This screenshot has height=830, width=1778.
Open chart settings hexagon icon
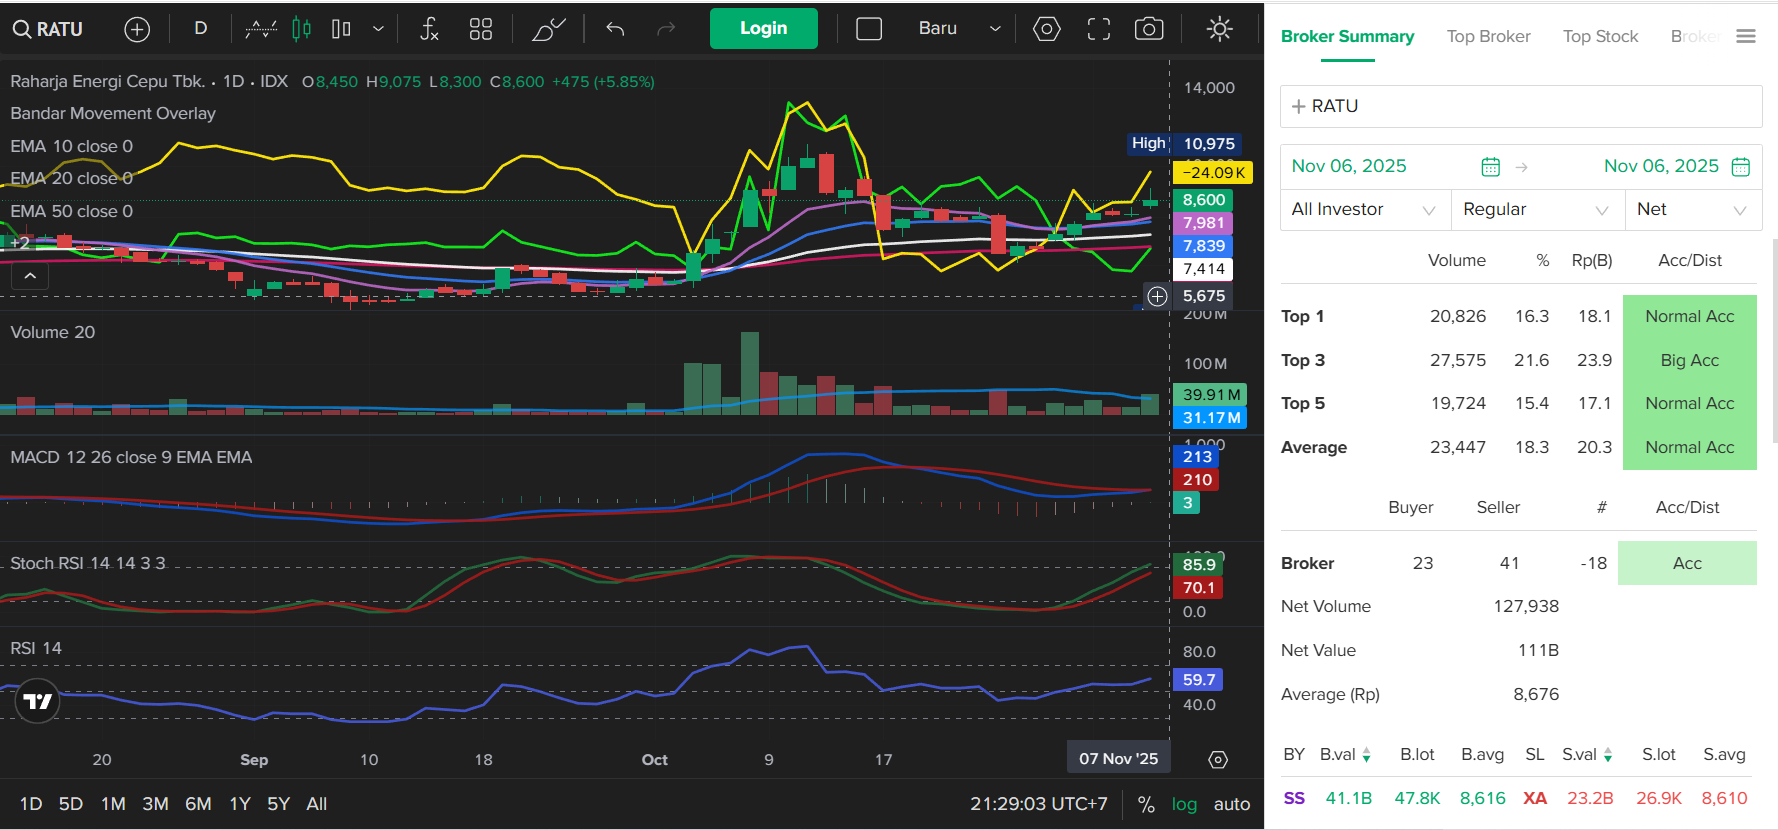pos(1047,29)
